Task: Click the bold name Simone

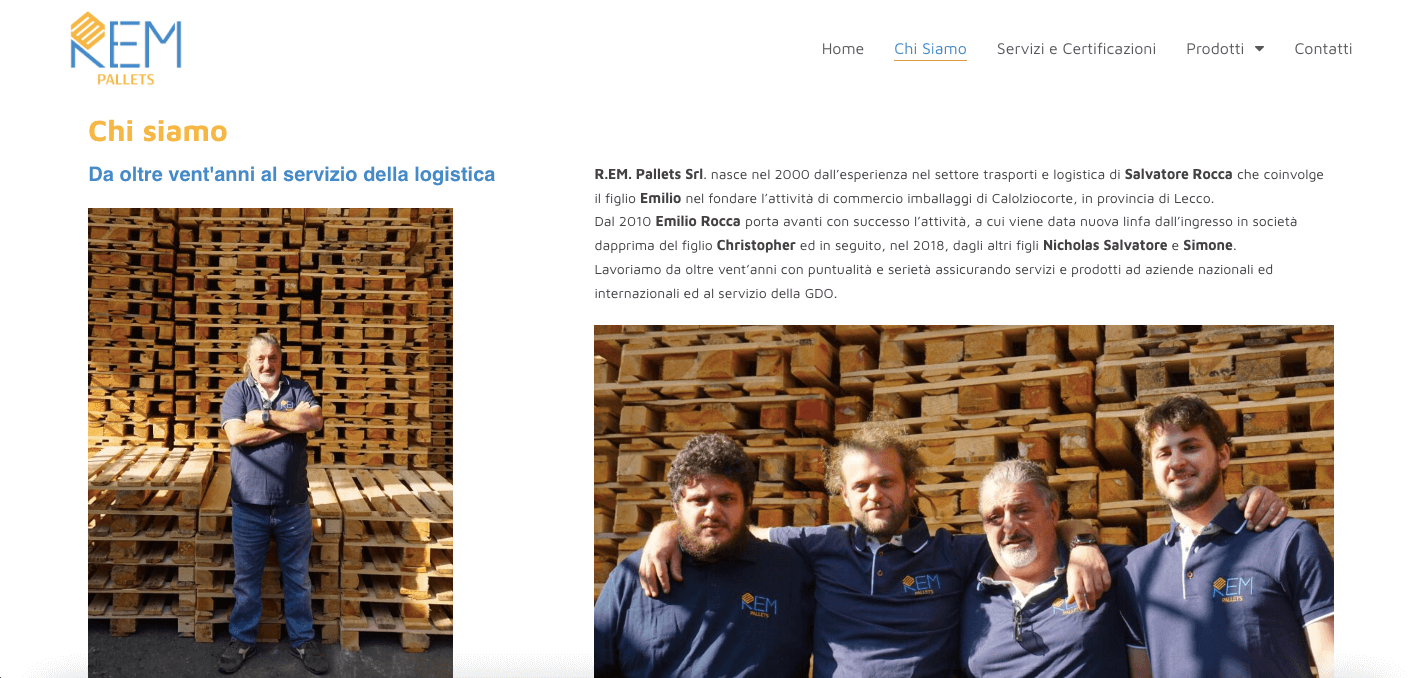Action: pyautogui.click(x=1208, y=245)
